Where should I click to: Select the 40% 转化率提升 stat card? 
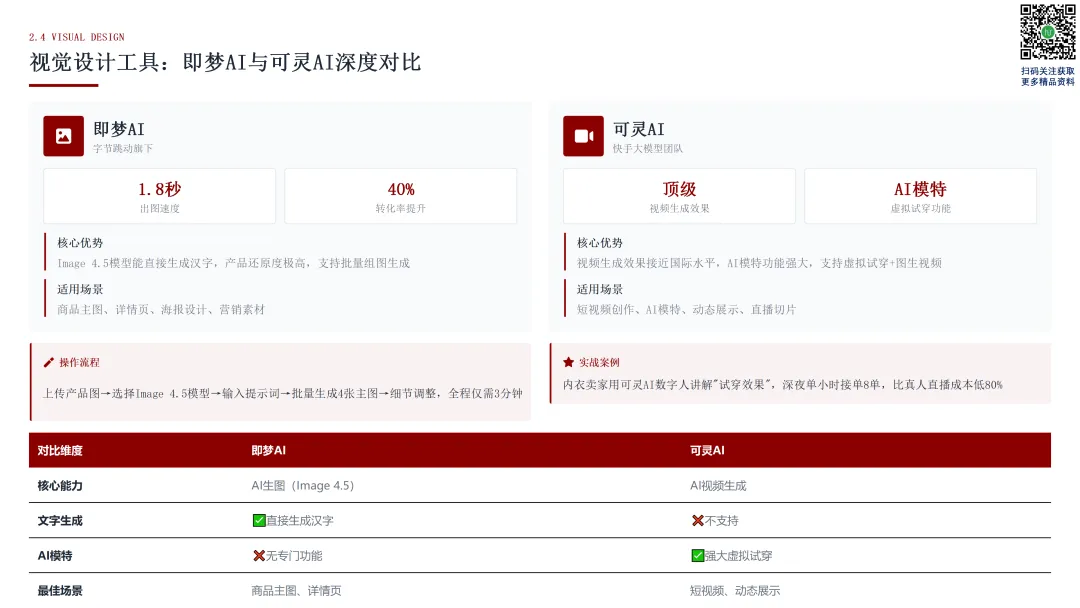tap(401, 196)
